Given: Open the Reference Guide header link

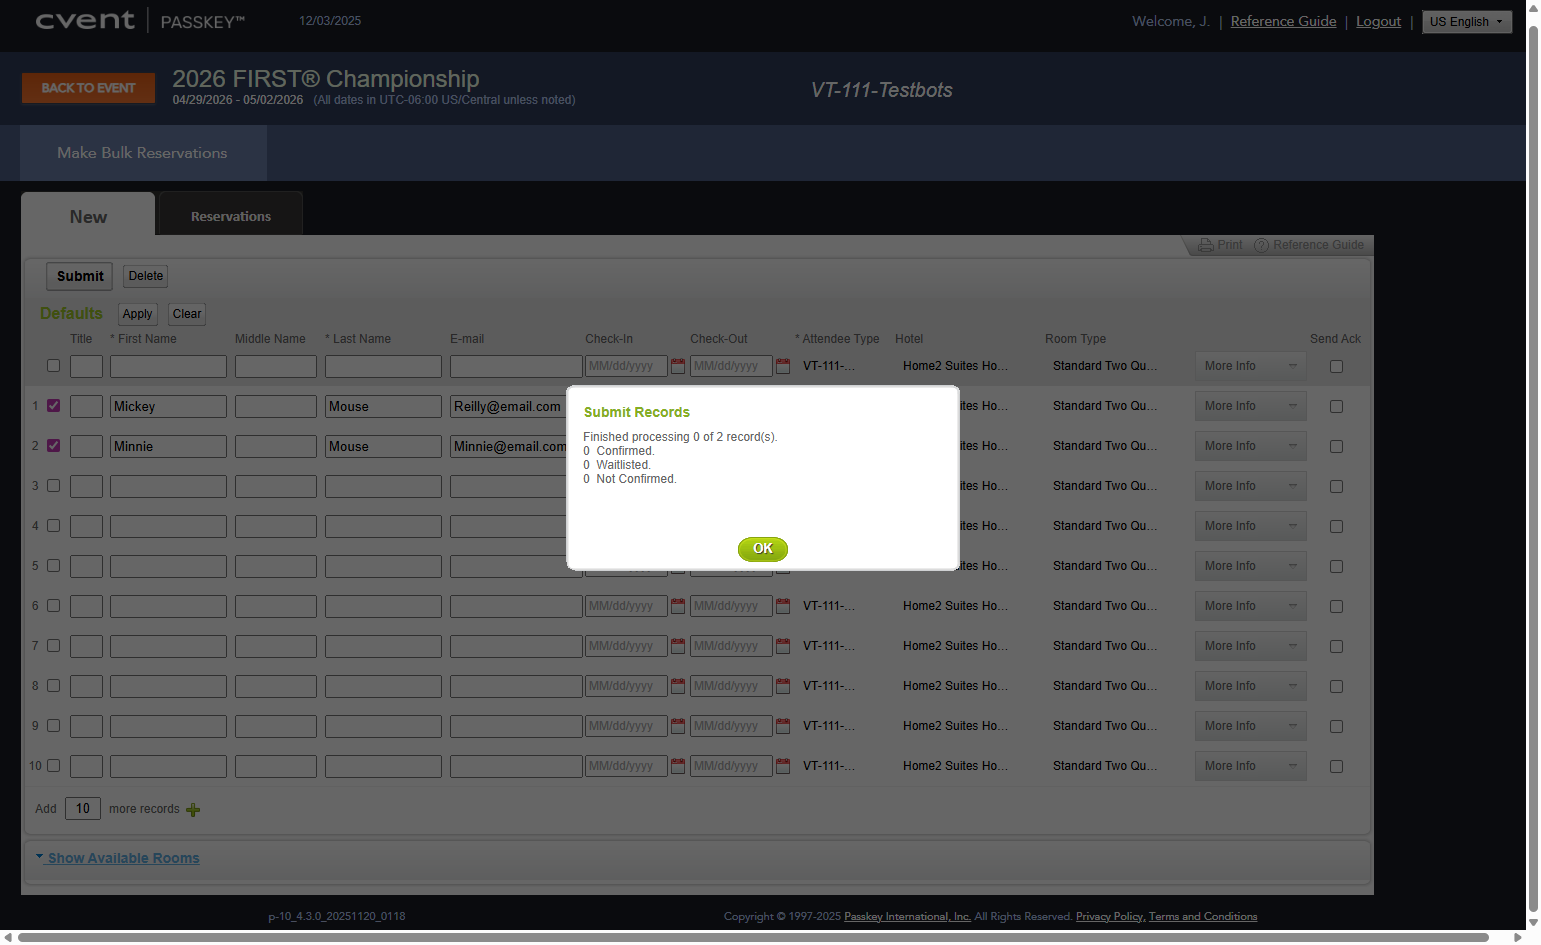Looking at the screenshot, I should pos(1283,21).
